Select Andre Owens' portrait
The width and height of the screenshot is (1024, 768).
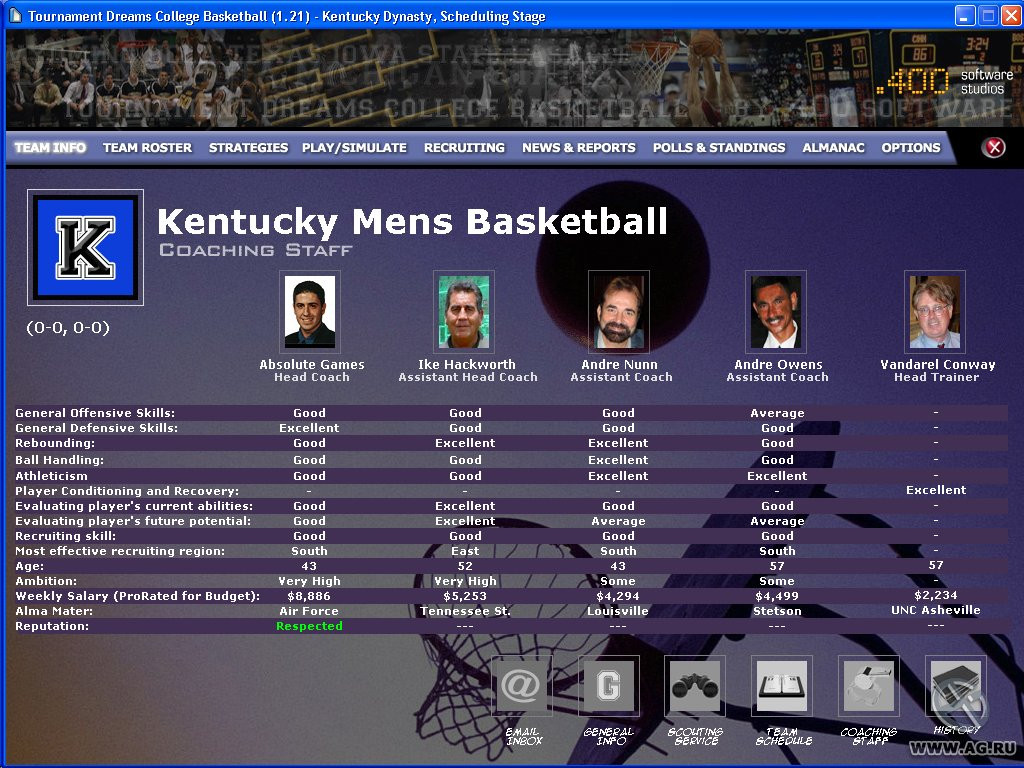tap(776, 312)
